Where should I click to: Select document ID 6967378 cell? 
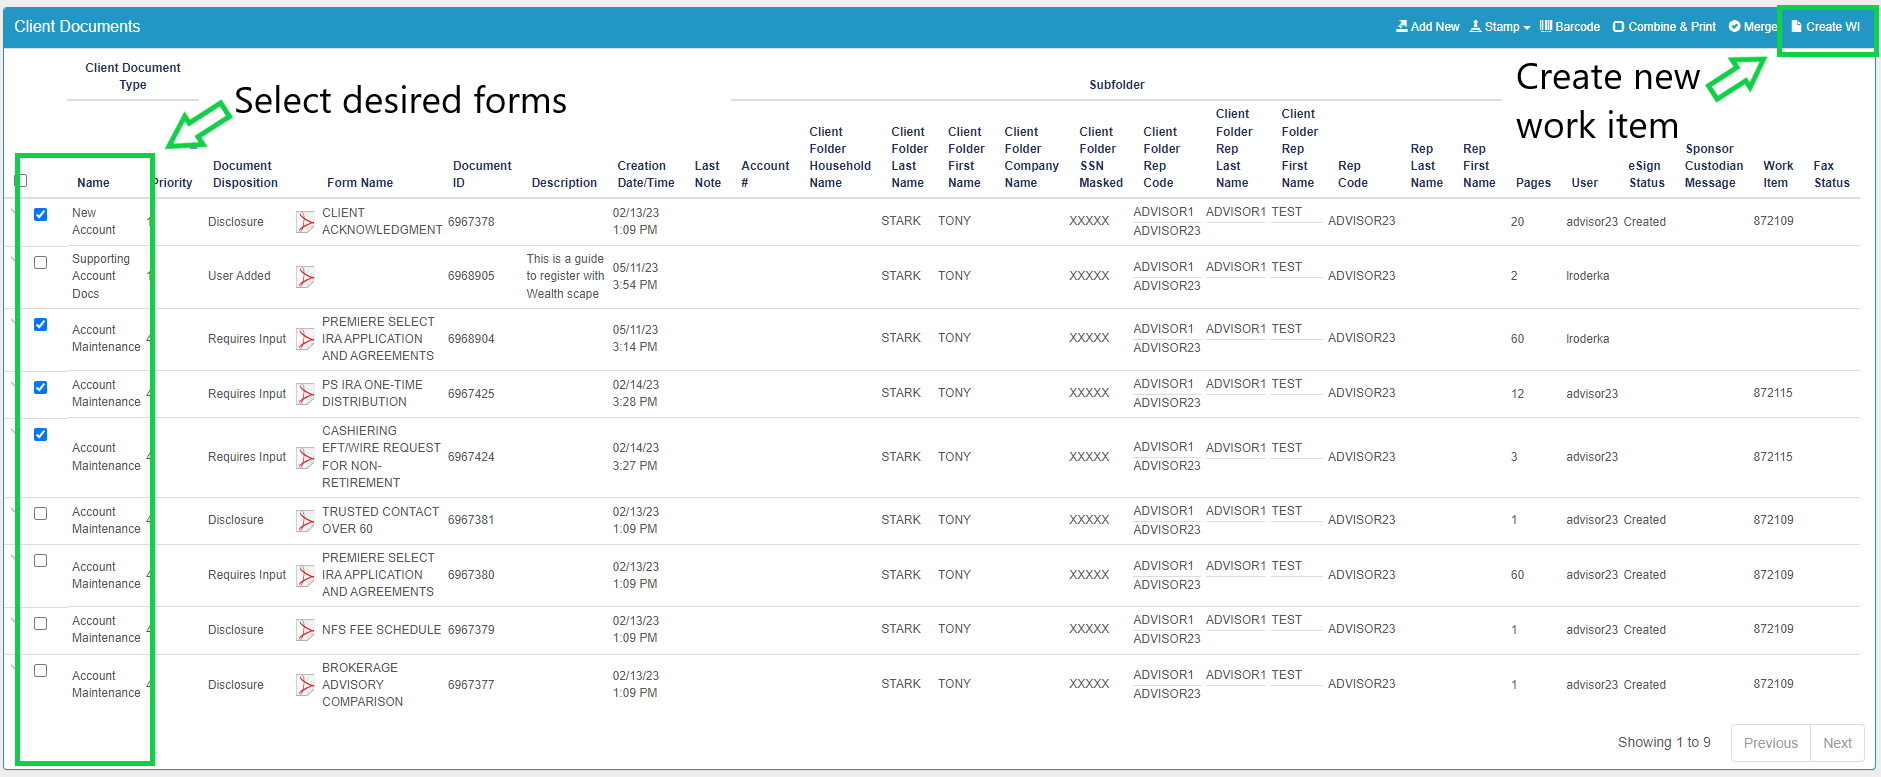(471, 222)
